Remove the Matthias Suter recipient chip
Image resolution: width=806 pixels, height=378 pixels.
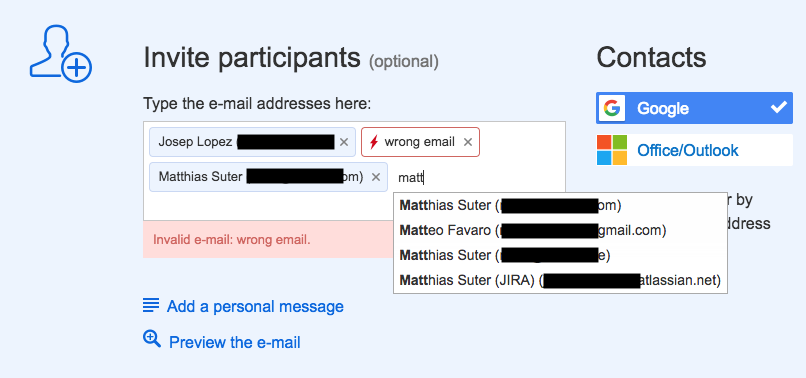point(376,177)
